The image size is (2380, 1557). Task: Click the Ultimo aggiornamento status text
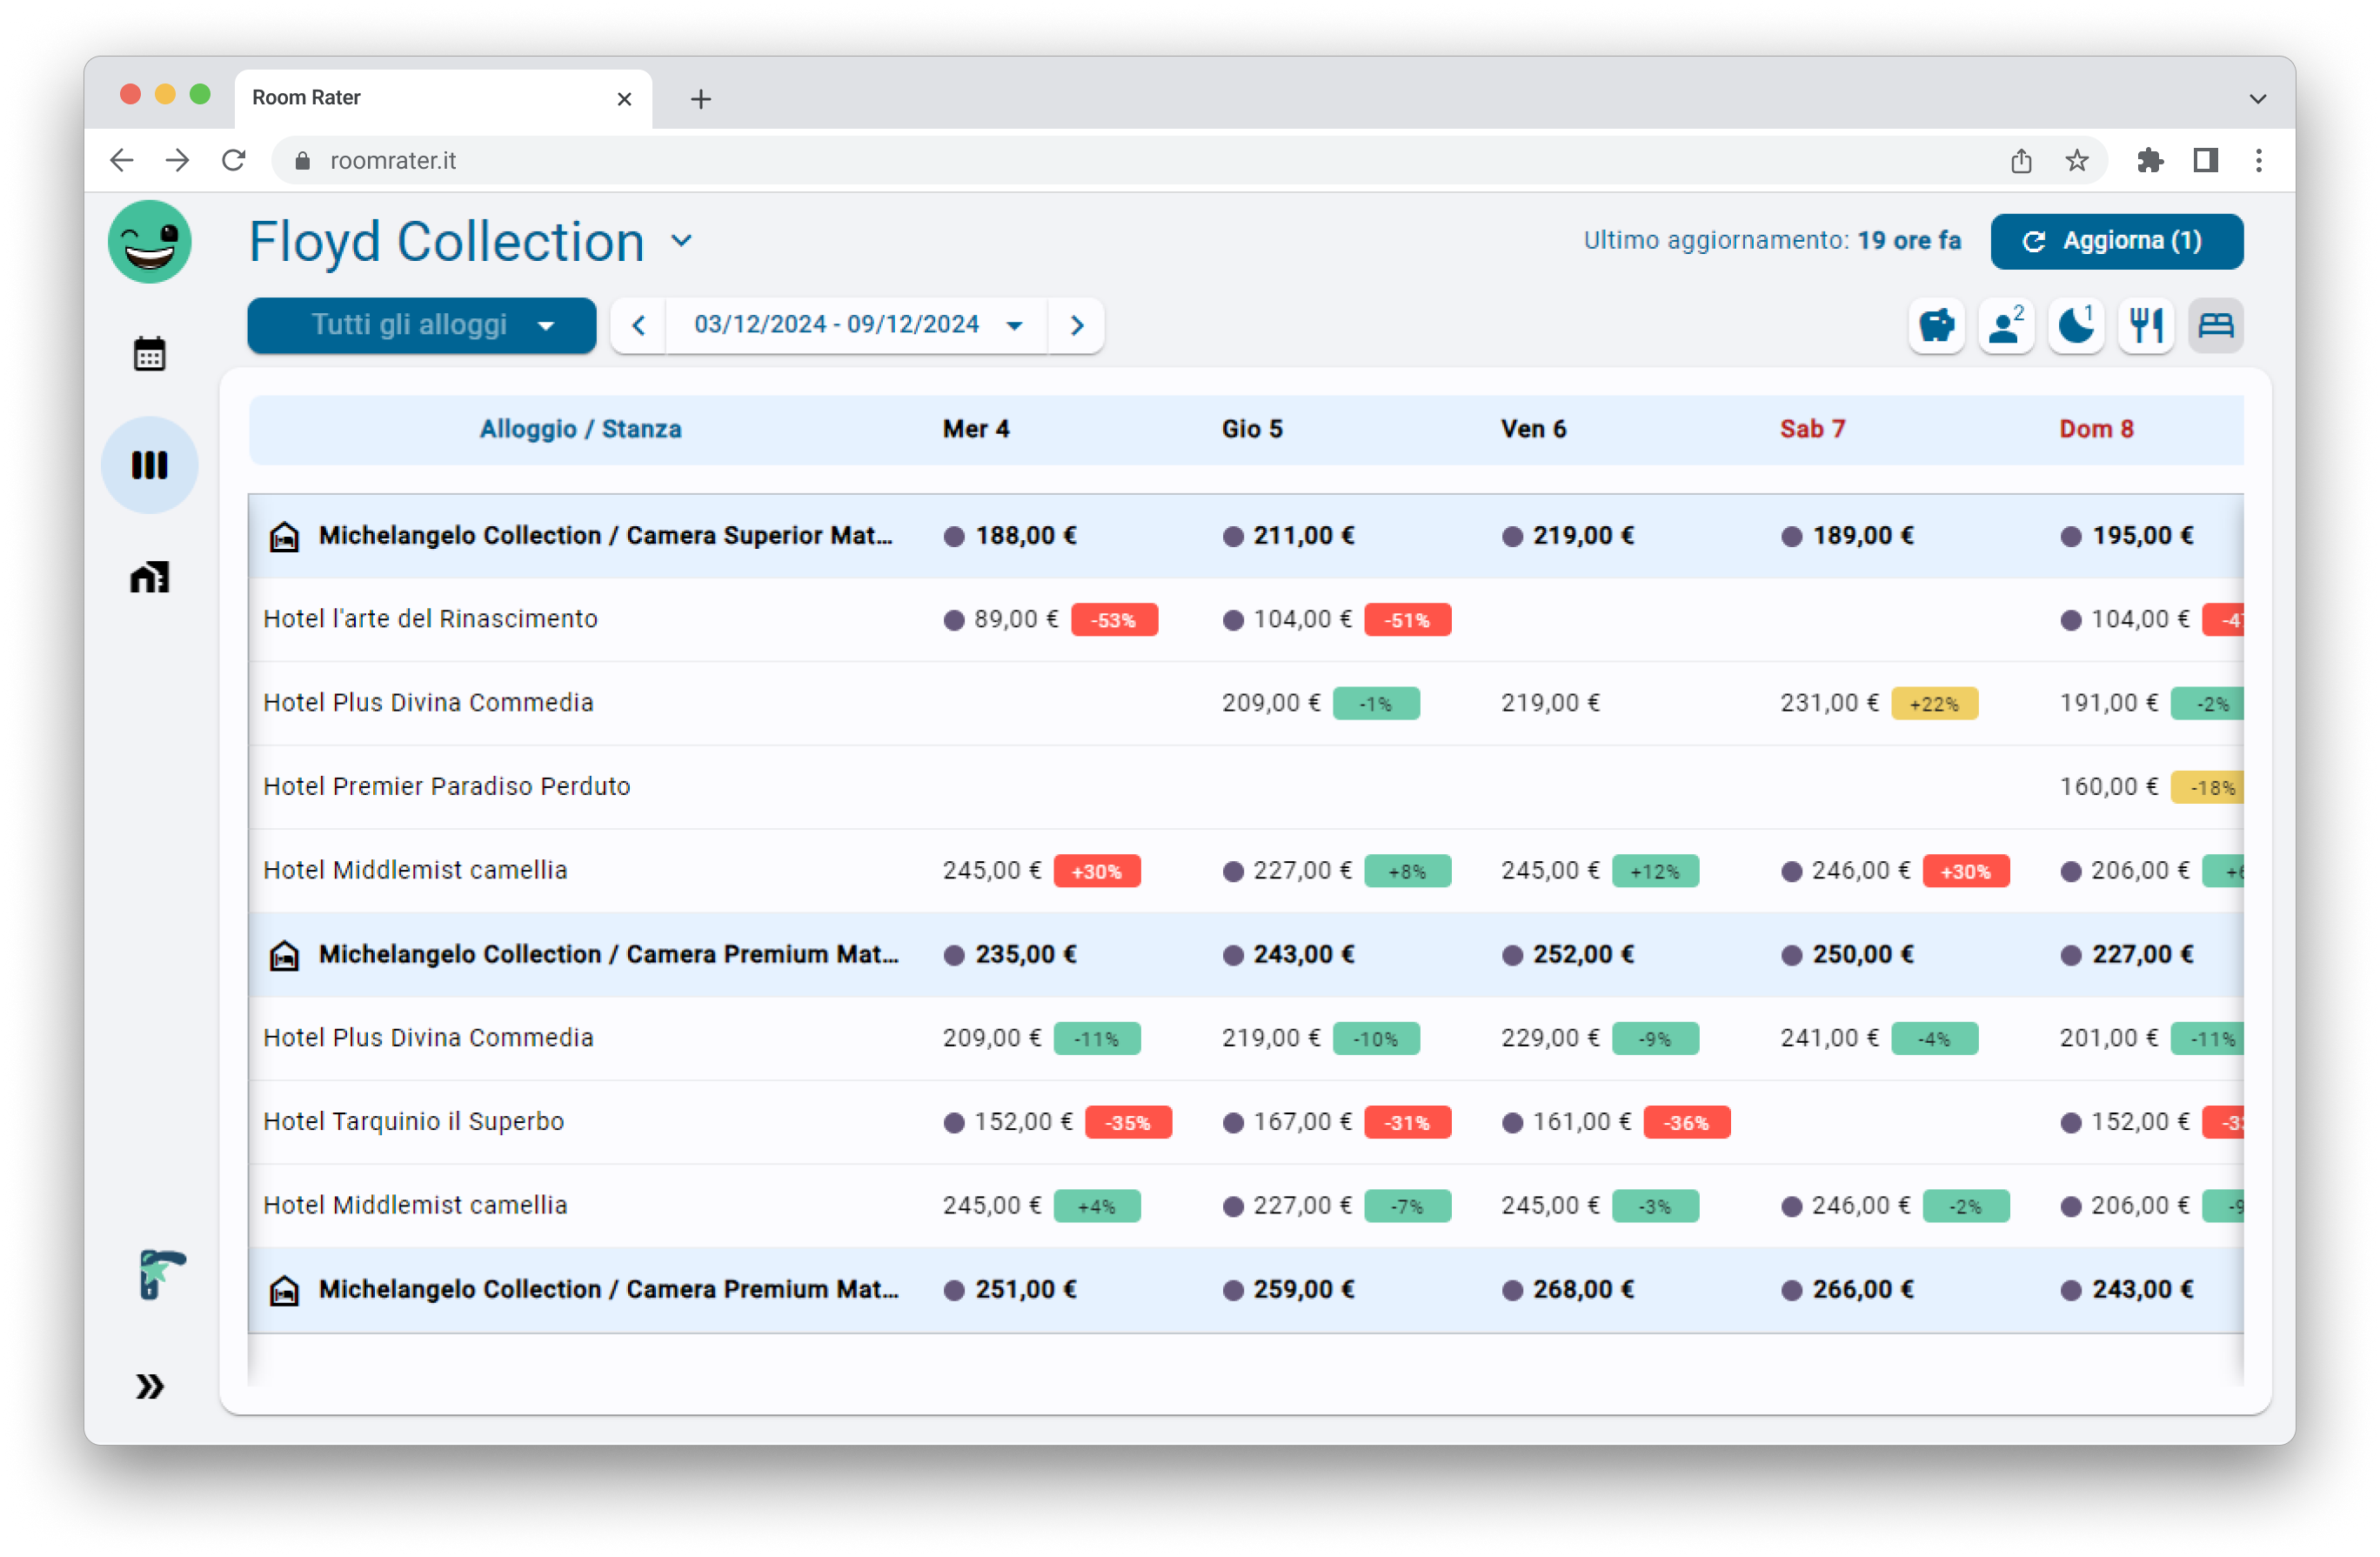click(x=1772, y=241)
